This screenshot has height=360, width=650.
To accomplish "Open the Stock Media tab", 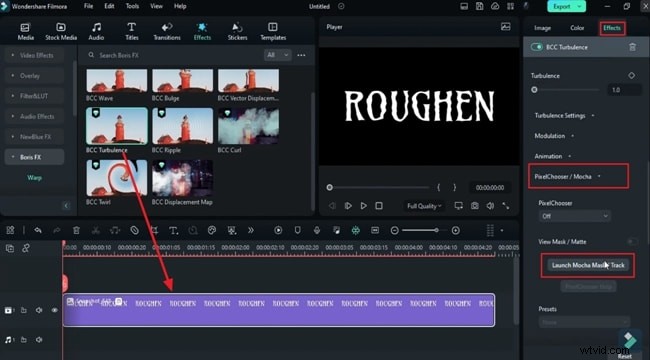I will (61, 32).
